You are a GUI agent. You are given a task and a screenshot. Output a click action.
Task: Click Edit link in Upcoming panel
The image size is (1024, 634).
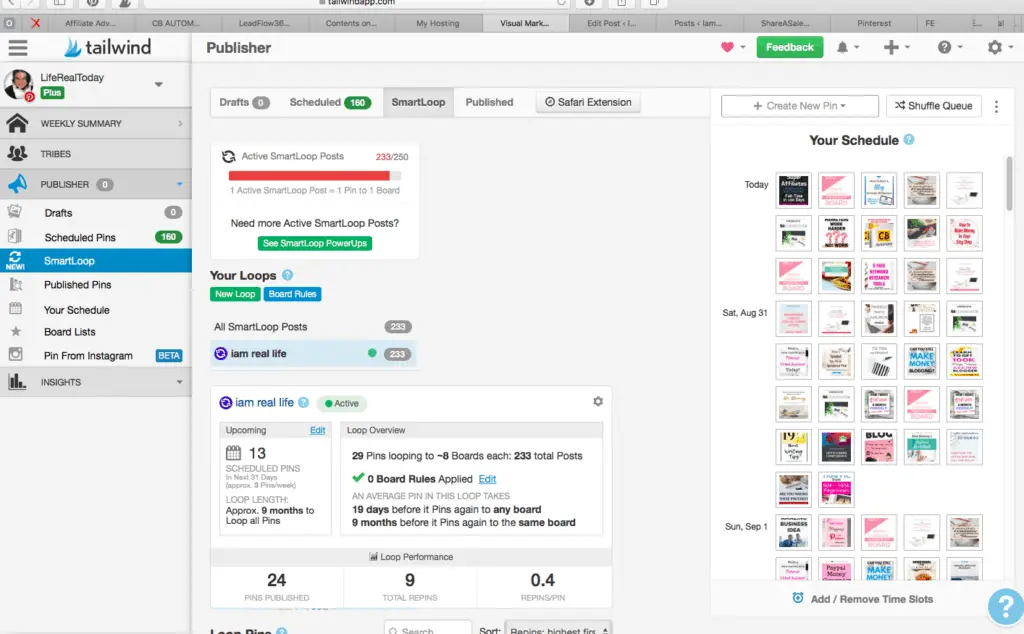pyautogui.click(x=317, y=430)
